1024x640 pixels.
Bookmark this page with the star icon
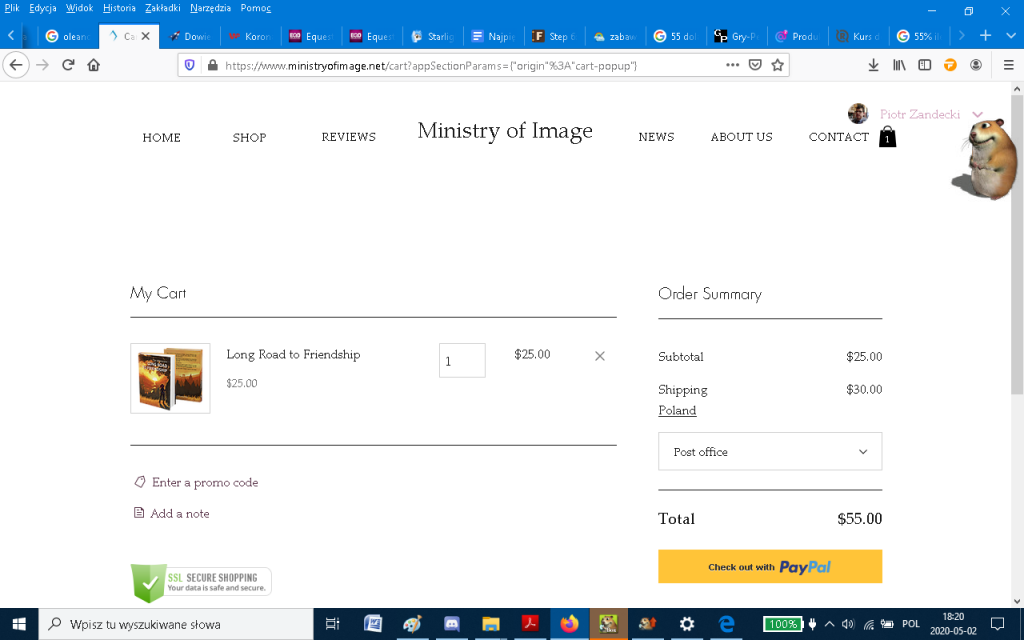(x=778, y=65)
